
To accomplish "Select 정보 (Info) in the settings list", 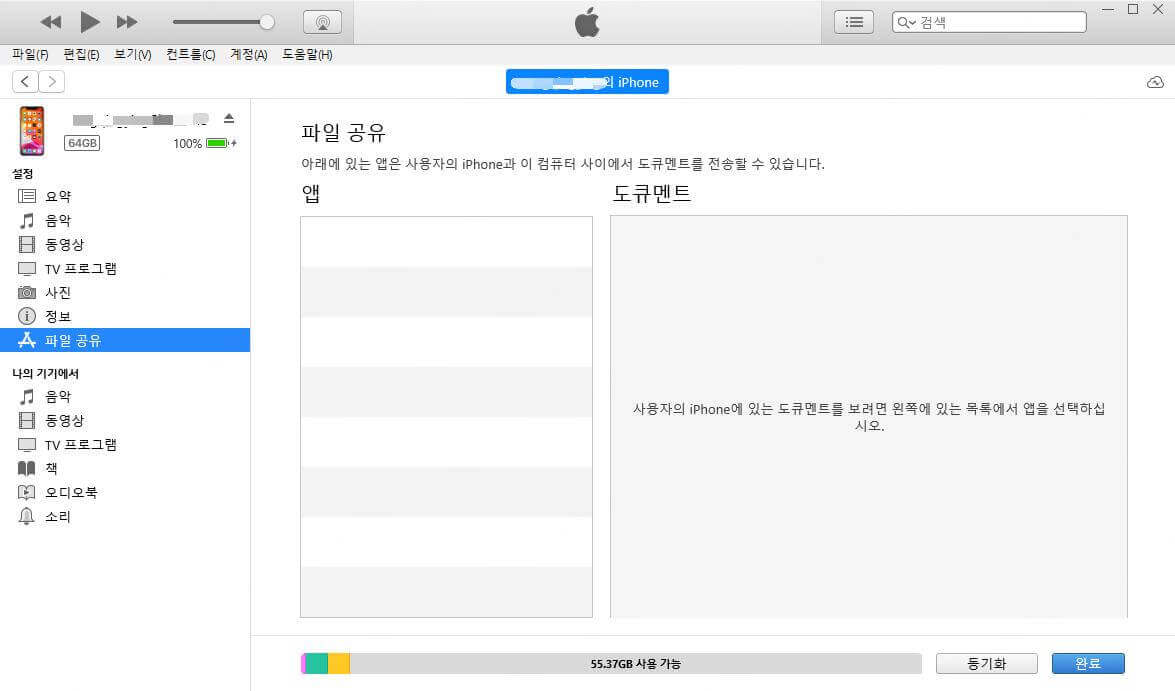I will pos(56,316).
